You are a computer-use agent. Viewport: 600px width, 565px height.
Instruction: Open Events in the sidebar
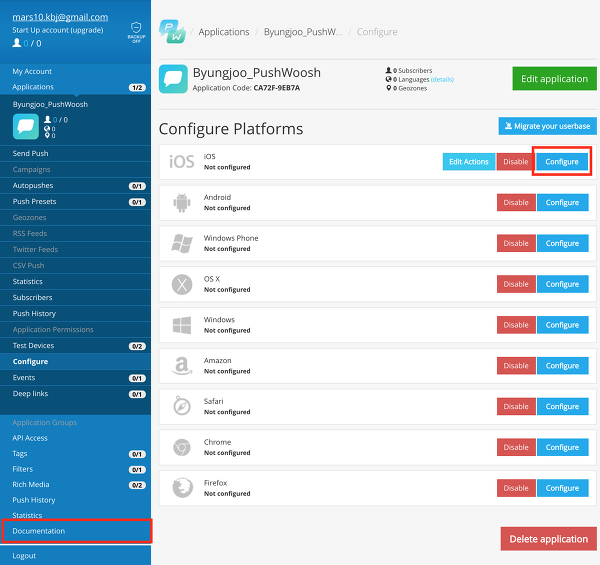coord(75,378)
